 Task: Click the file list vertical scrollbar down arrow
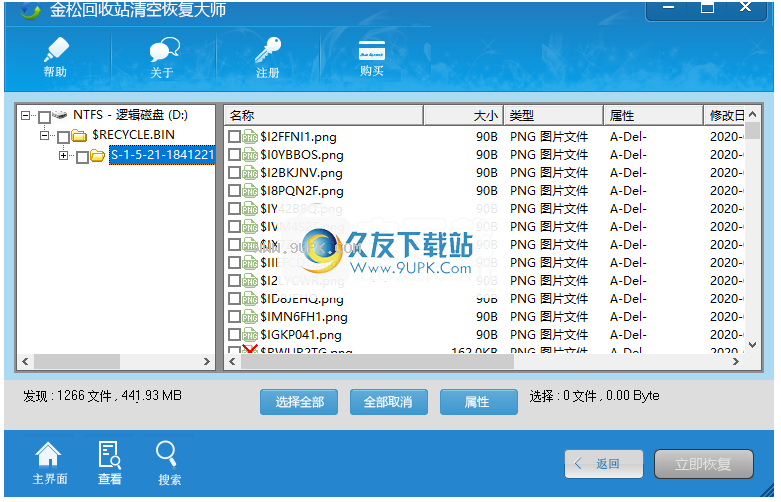753,345
